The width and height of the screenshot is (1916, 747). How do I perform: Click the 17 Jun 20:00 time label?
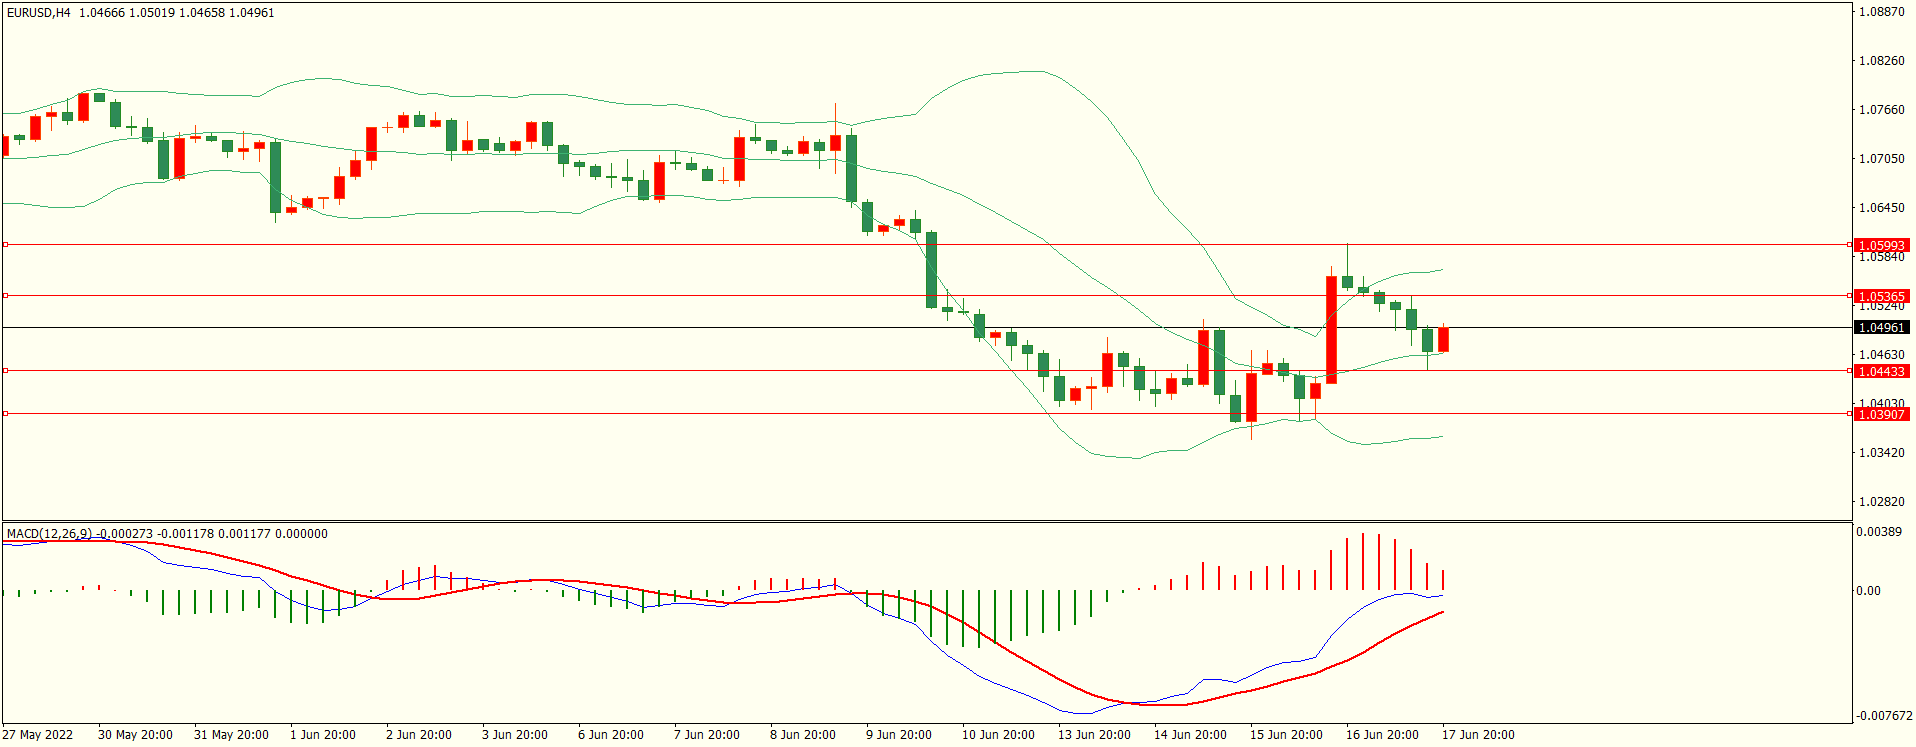tap(1478, 735)
